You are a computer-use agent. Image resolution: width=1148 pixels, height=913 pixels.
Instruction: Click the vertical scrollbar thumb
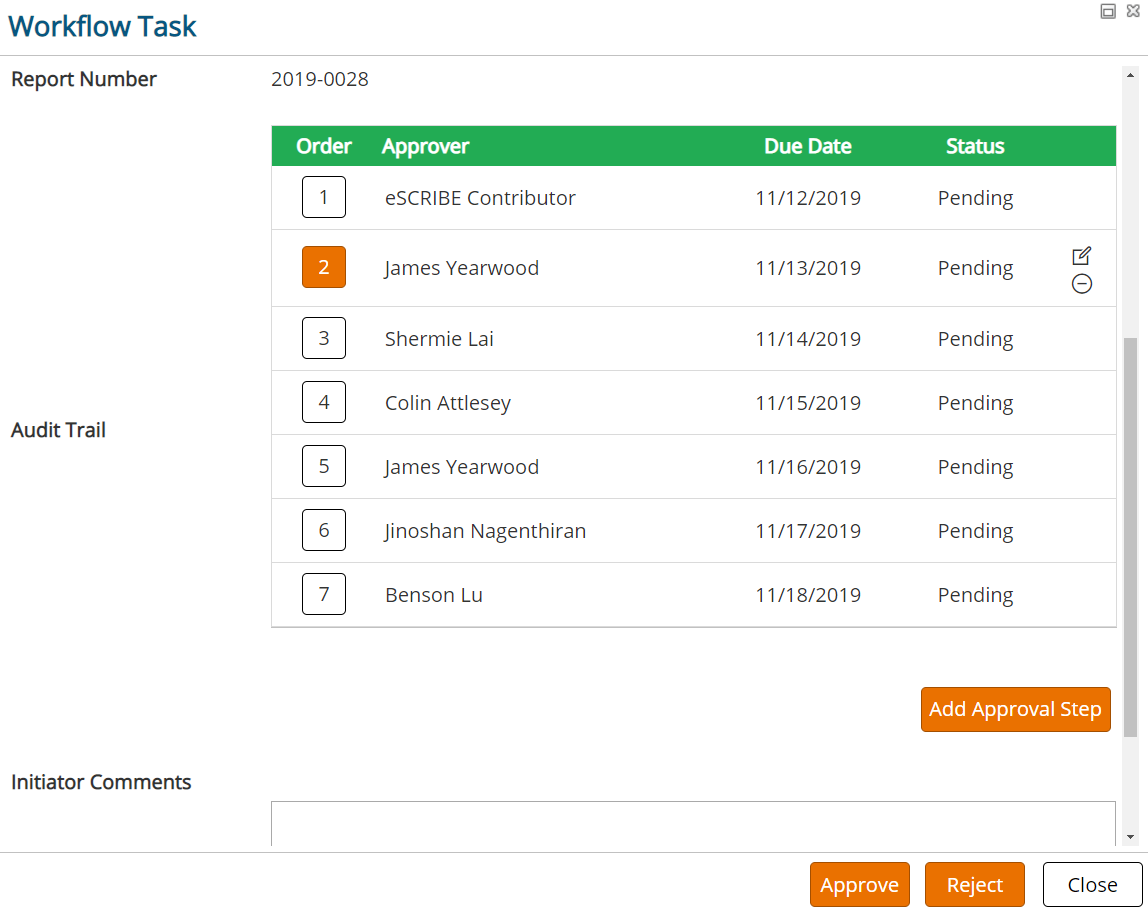point(1130,538)
